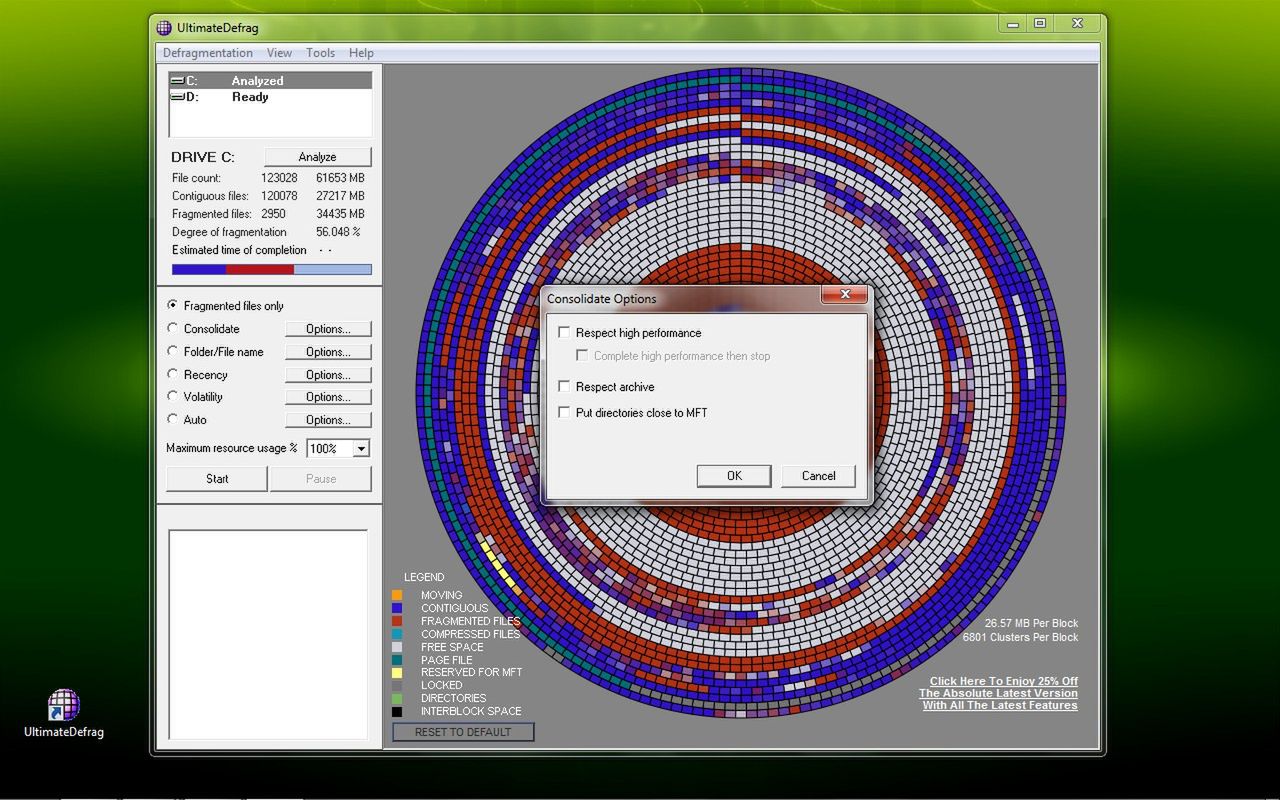
Task: Click the FREE SPACE legend swatch
Action: [397, 647]
